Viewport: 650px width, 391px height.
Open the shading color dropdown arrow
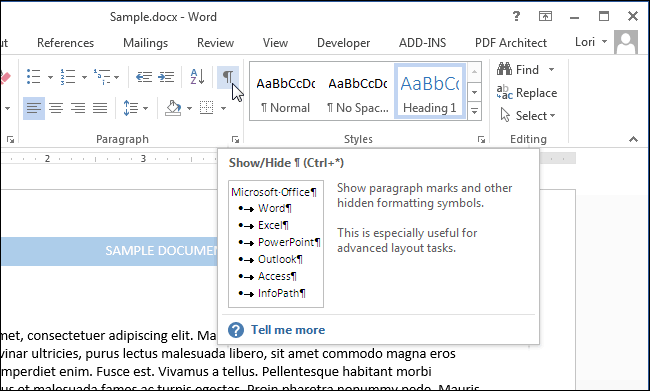pyautogui.click(x=189, y=109)
